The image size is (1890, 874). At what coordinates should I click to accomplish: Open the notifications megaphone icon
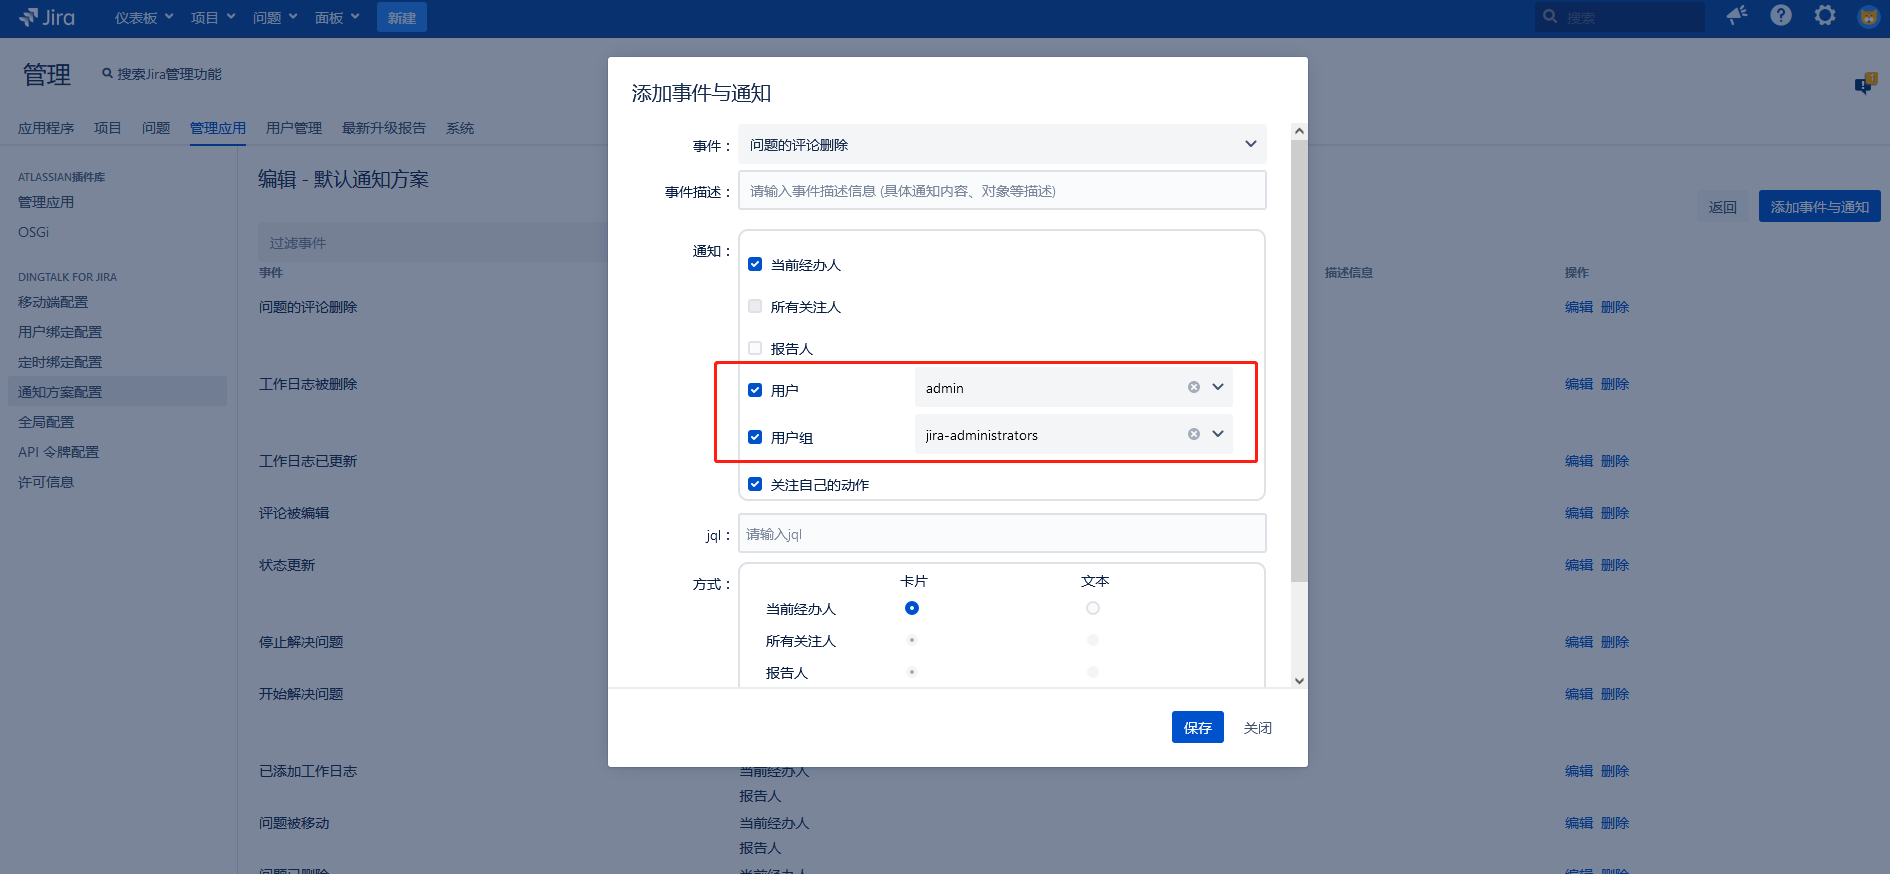click(x=1737, y=15)
